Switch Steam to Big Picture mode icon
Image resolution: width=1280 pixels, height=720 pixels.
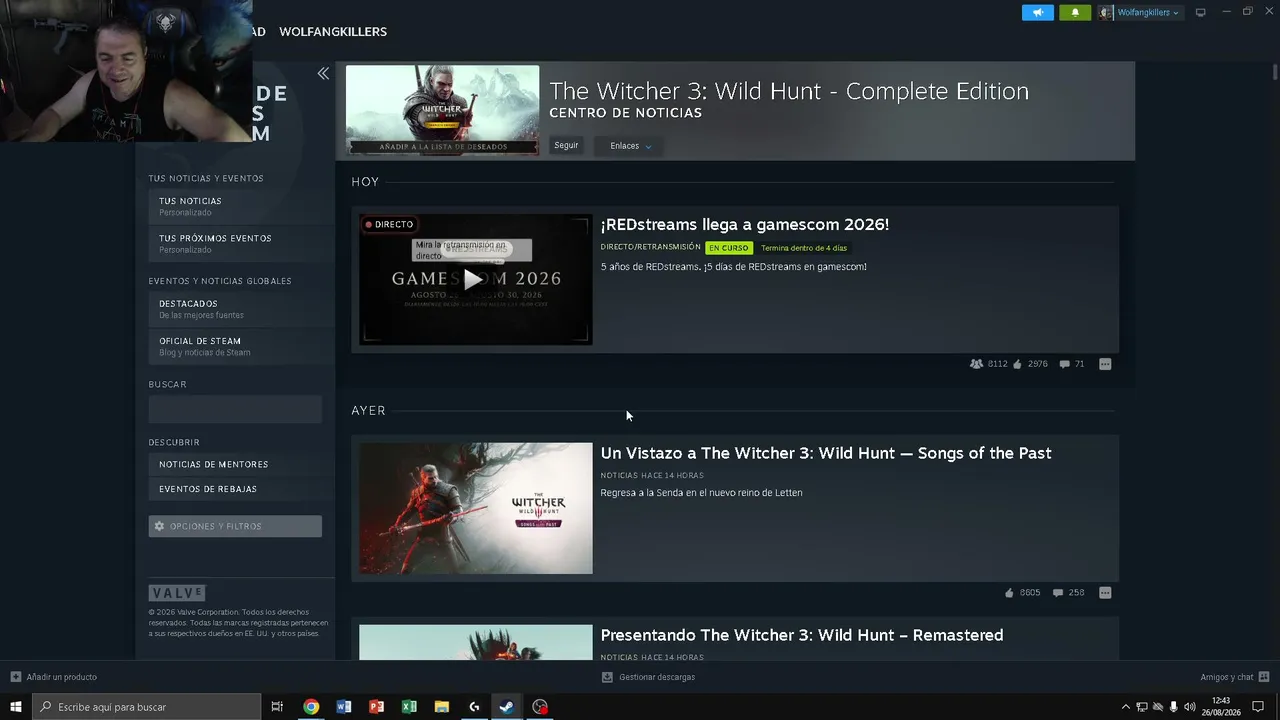tap(1200, 12)
